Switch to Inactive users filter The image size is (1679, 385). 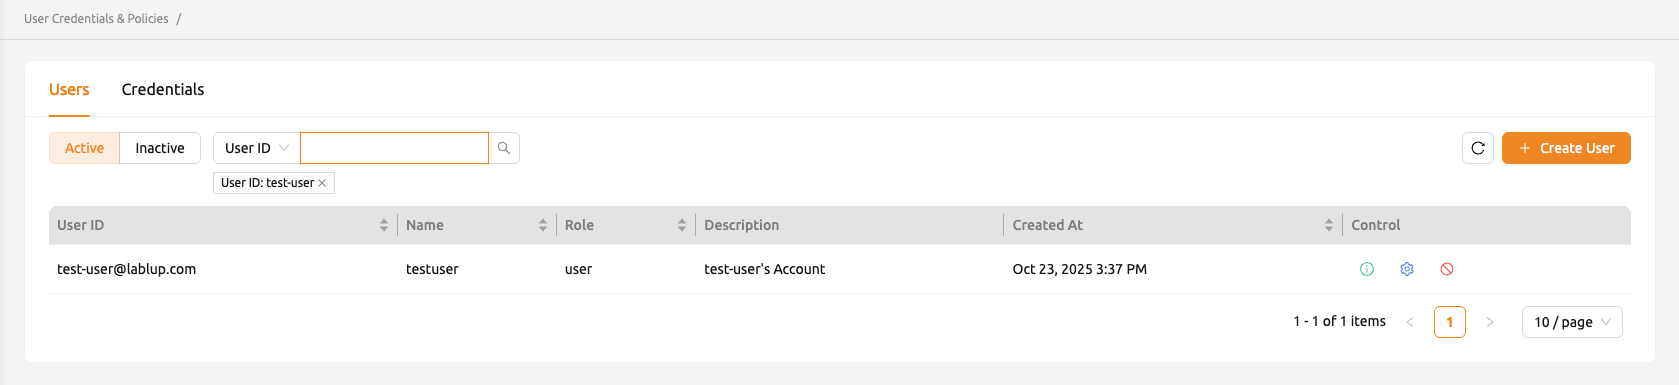point(160,148)
